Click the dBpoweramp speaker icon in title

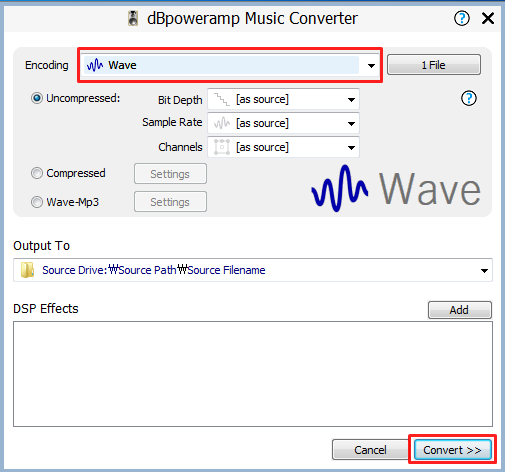pos(133,18)
